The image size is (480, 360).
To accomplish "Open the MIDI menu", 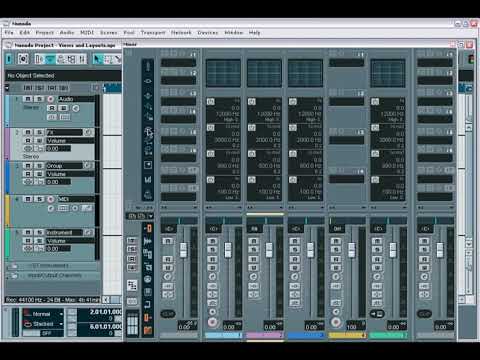I will (x=87, y=33).
